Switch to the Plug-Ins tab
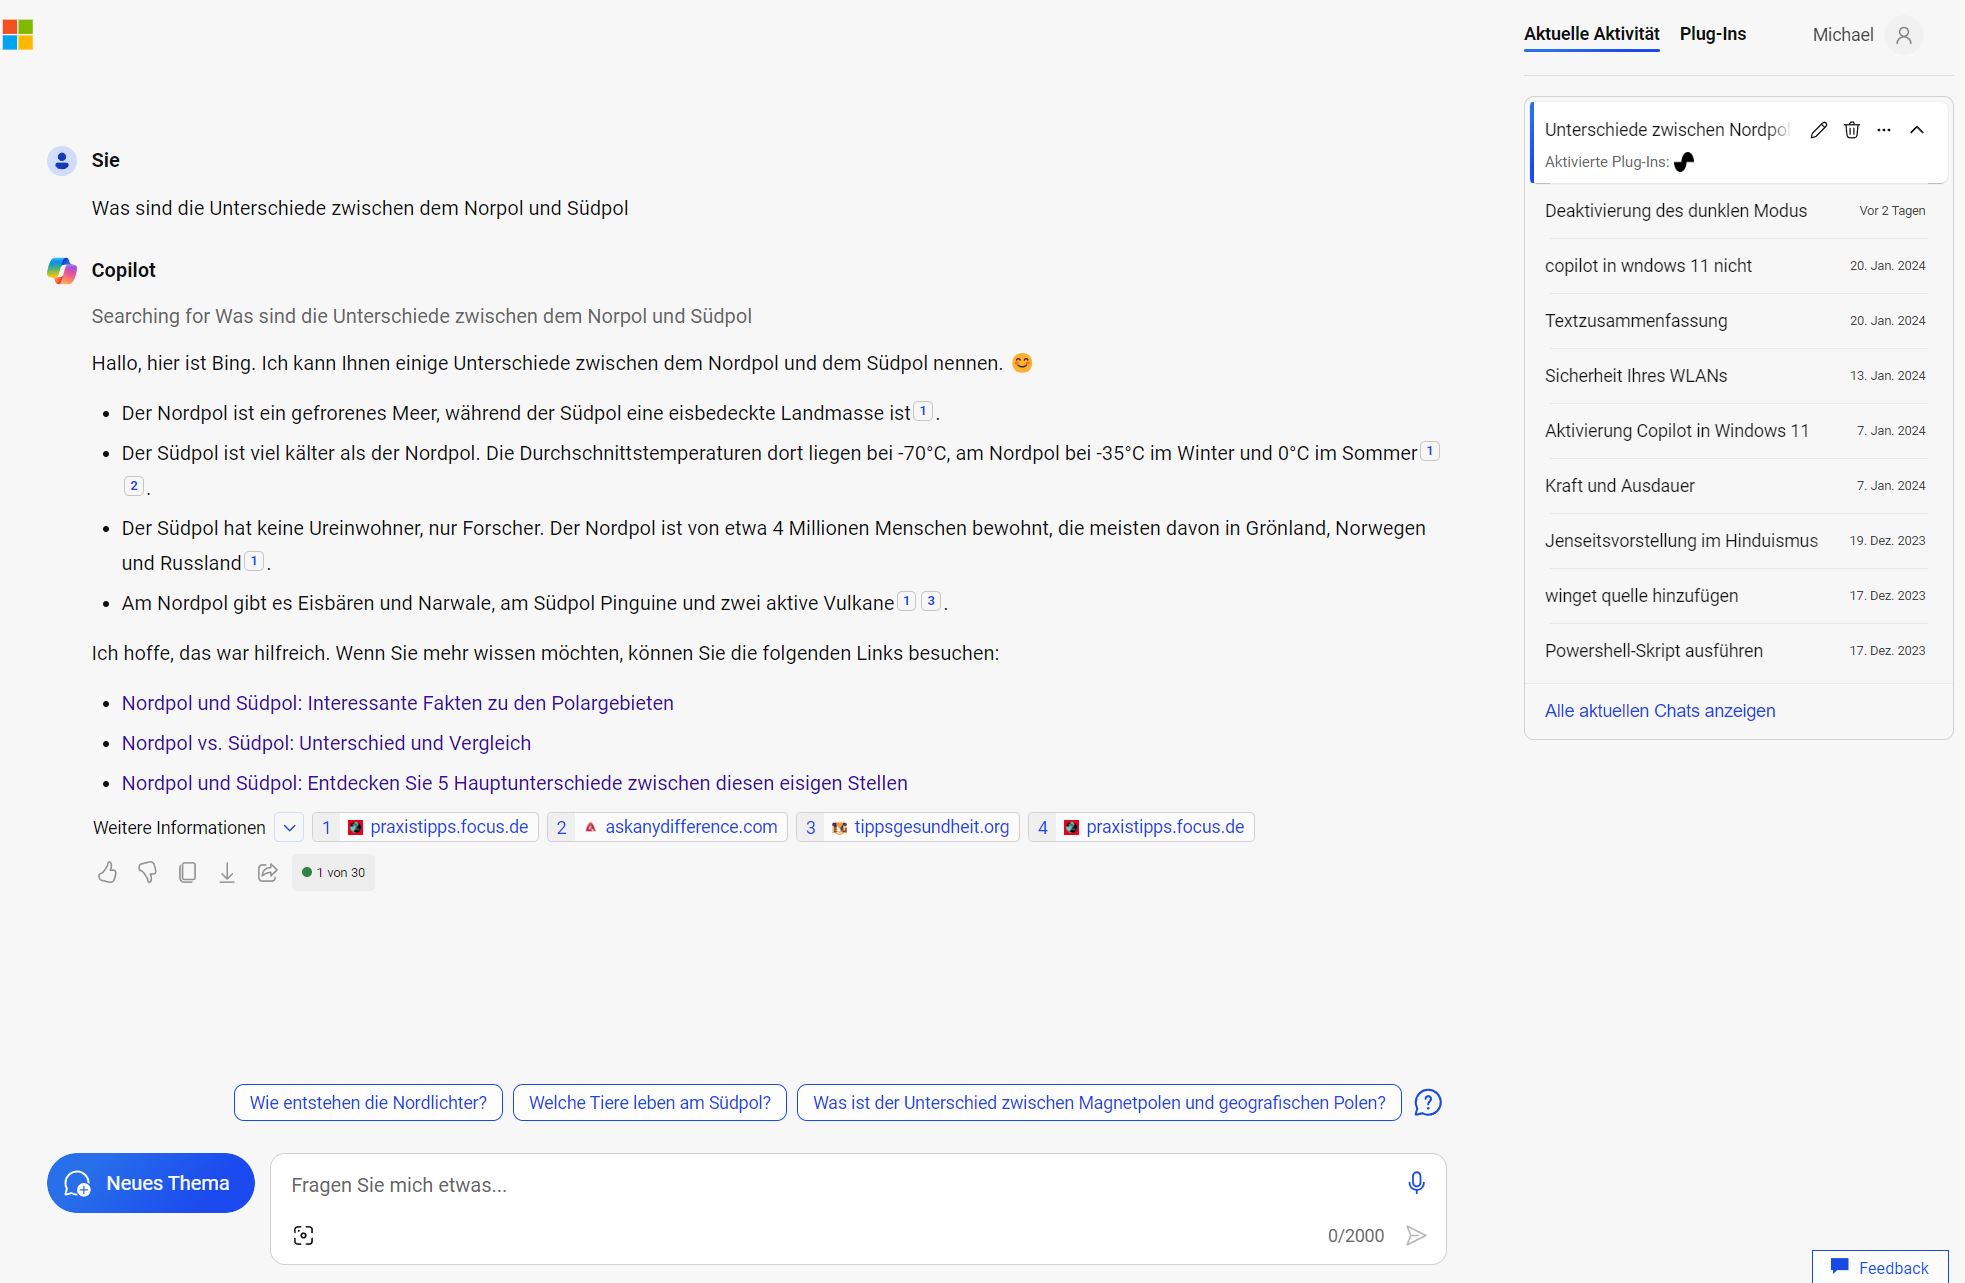The width and height of the screenshot is (1965, 1283). [1712, 34]
